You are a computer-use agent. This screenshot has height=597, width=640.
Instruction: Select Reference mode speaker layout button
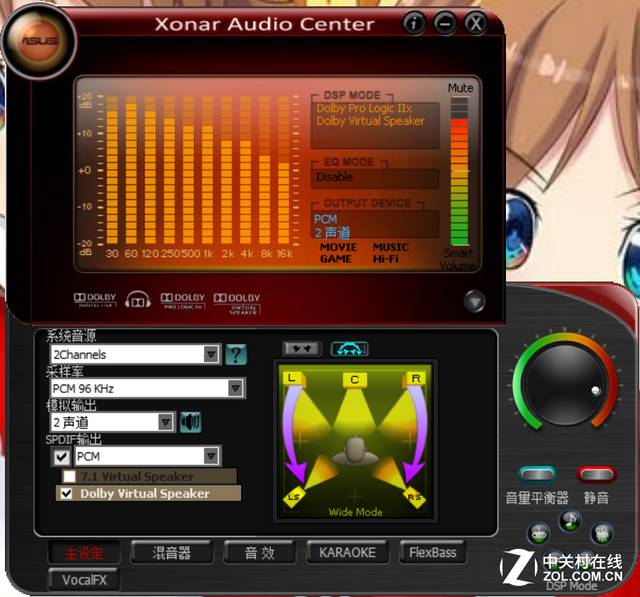pyautogui.click(x=302, y=349)
